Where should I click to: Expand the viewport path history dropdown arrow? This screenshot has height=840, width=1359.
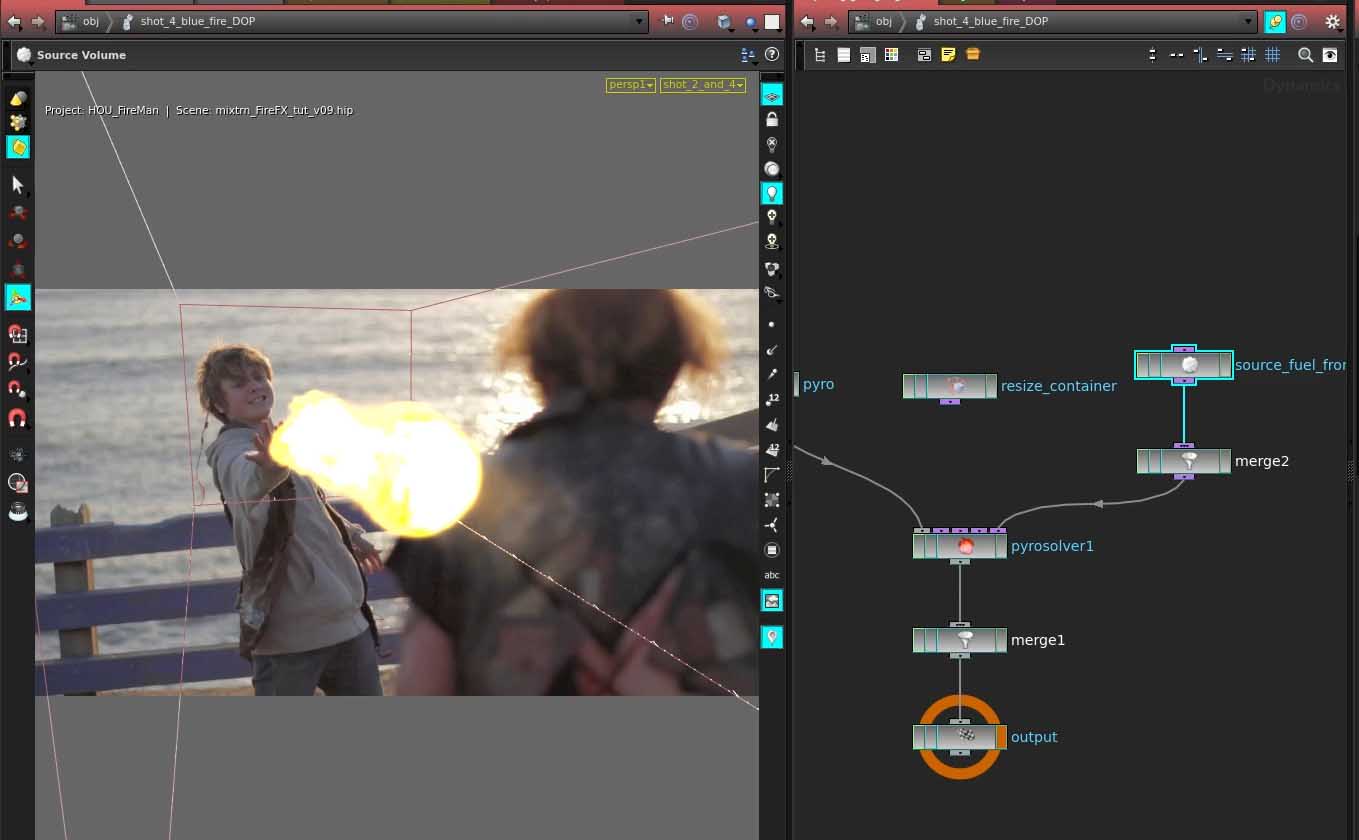tap(640, 21)
